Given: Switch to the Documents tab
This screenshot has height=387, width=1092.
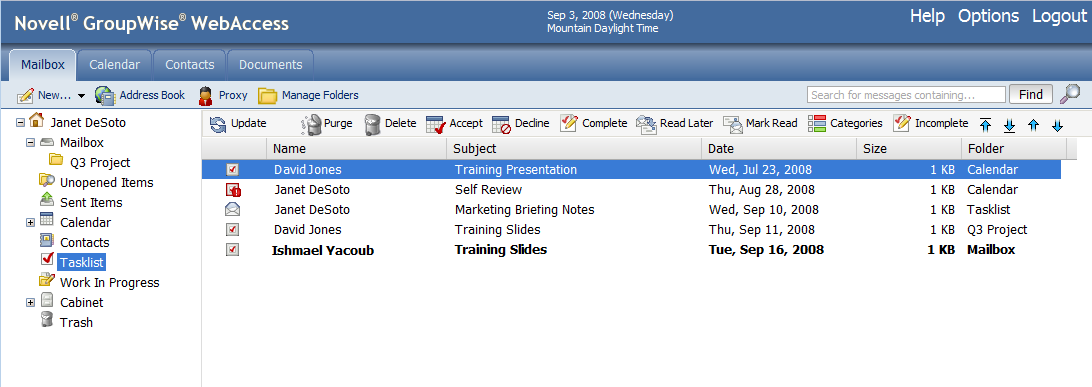Looking at the screenshot, I should pyautogui.click(x=270, y=65).
